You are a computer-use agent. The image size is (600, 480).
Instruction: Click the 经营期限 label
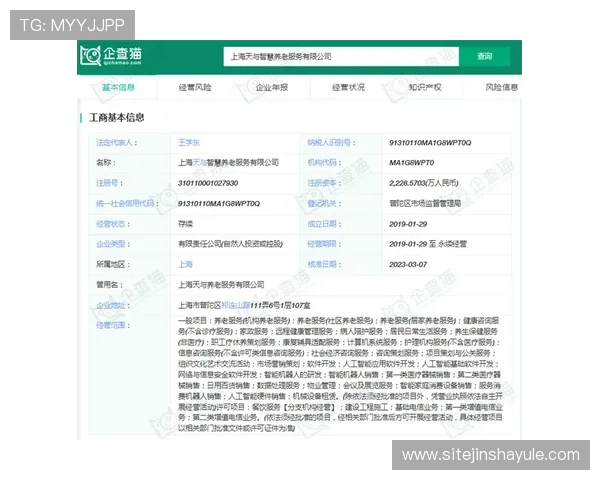click(324, 244)
